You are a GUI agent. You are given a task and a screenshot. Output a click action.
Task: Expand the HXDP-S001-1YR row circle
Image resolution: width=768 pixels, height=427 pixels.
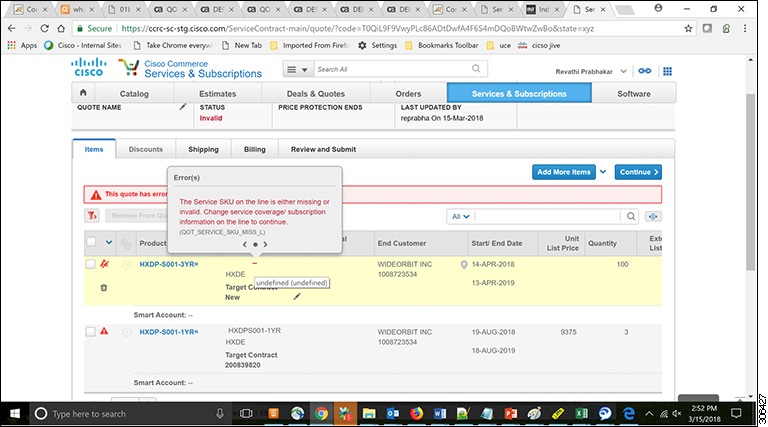(x=127, y=332)
